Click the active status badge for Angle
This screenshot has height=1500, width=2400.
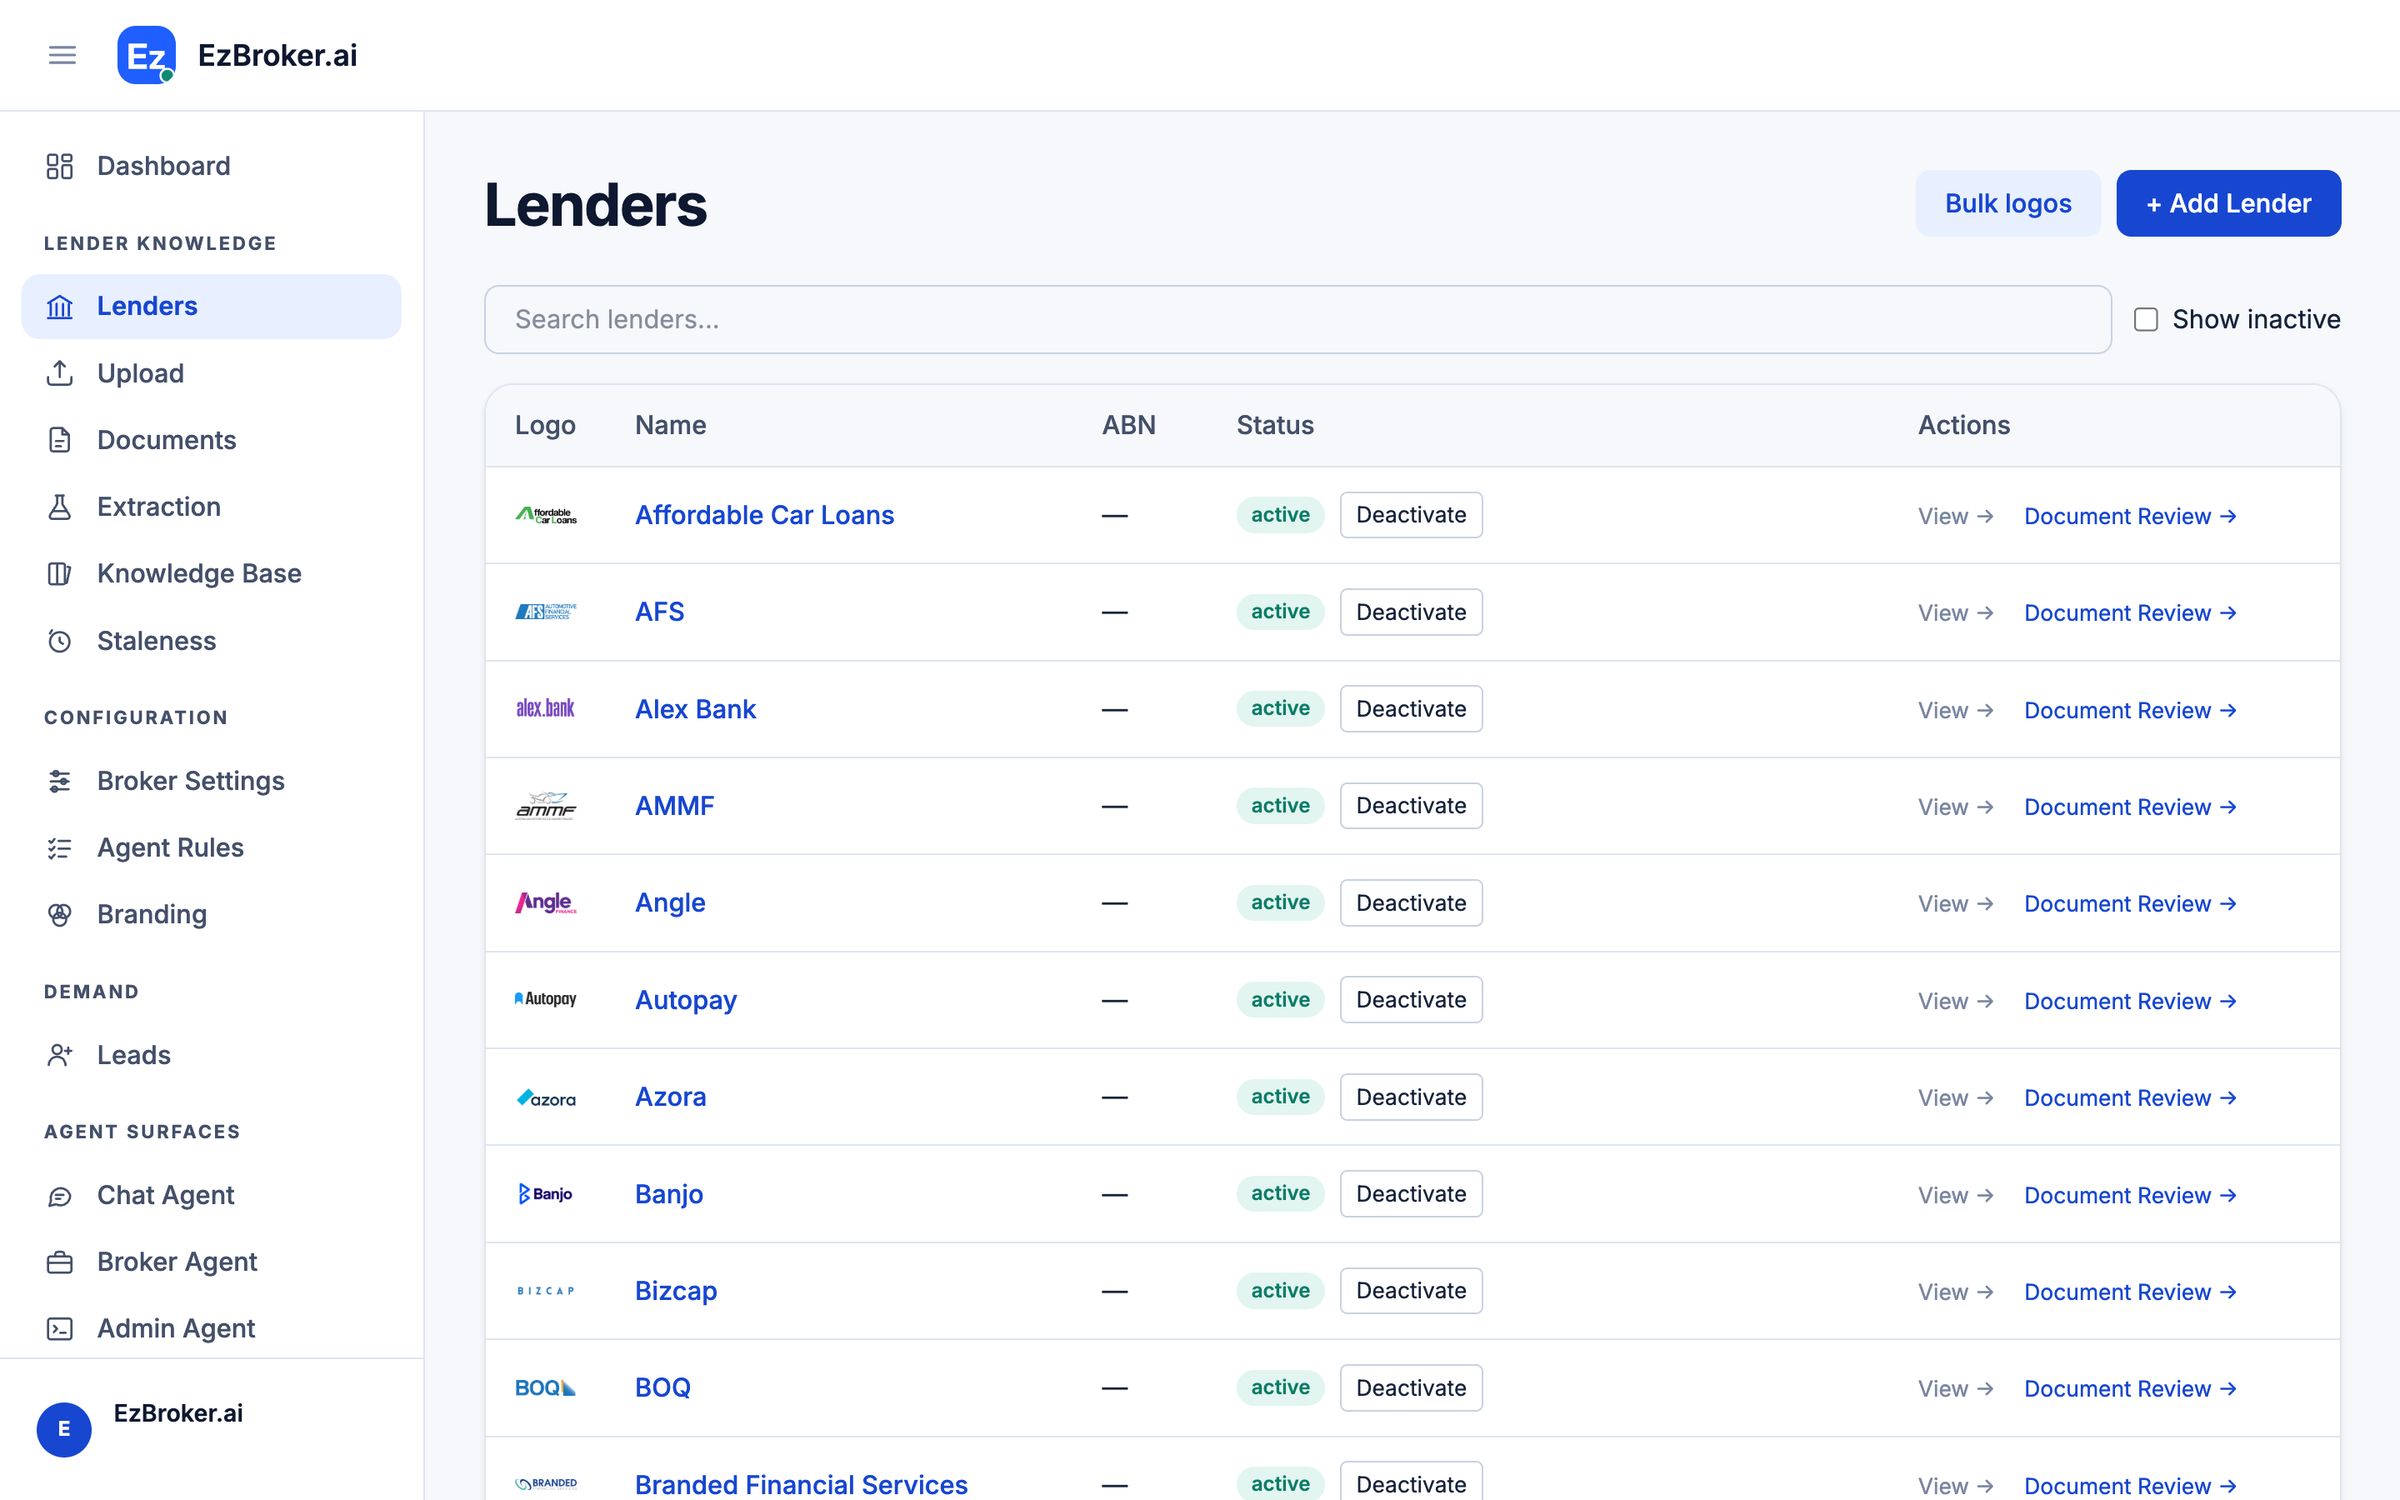1280,903
